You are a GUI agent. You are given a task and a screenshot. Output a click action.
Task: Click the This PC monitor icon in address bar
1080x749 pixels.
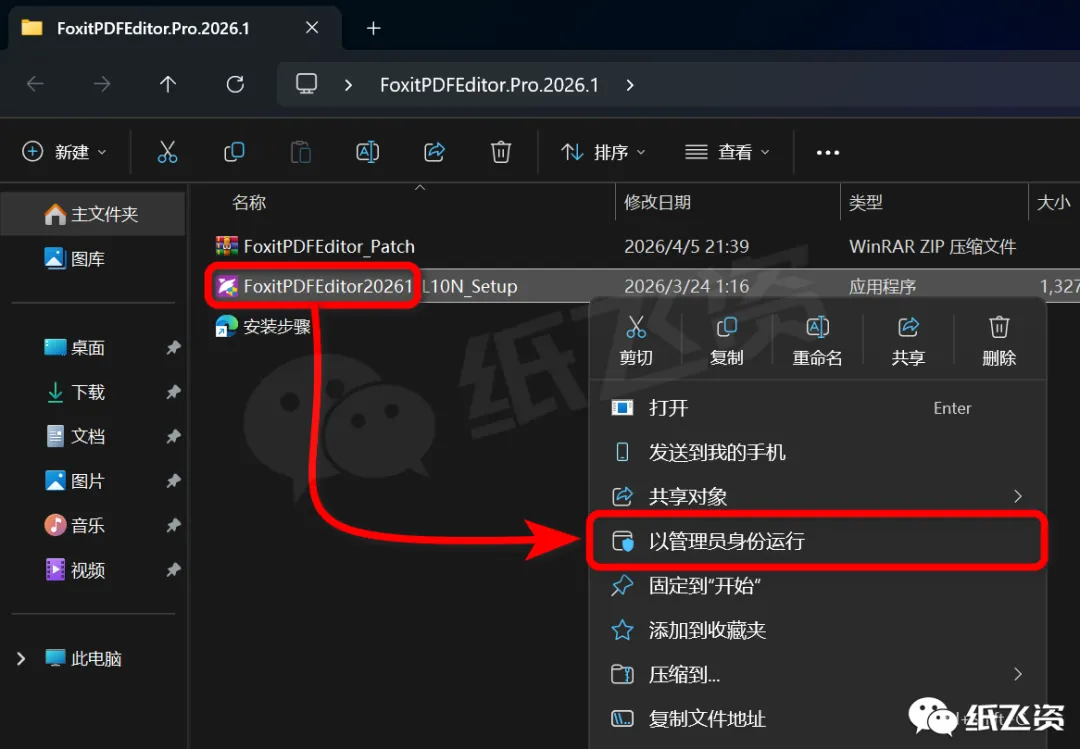coord(306,84)
